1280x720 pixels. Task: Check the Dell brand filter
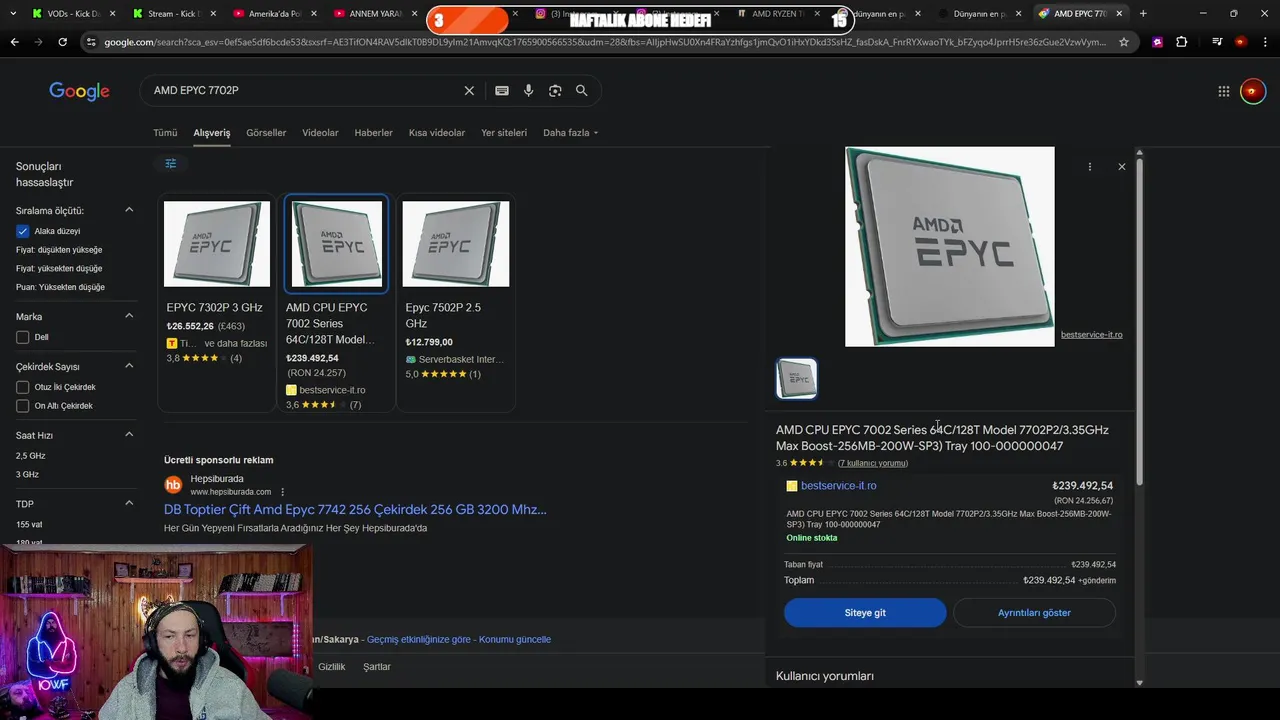(22, 337)
